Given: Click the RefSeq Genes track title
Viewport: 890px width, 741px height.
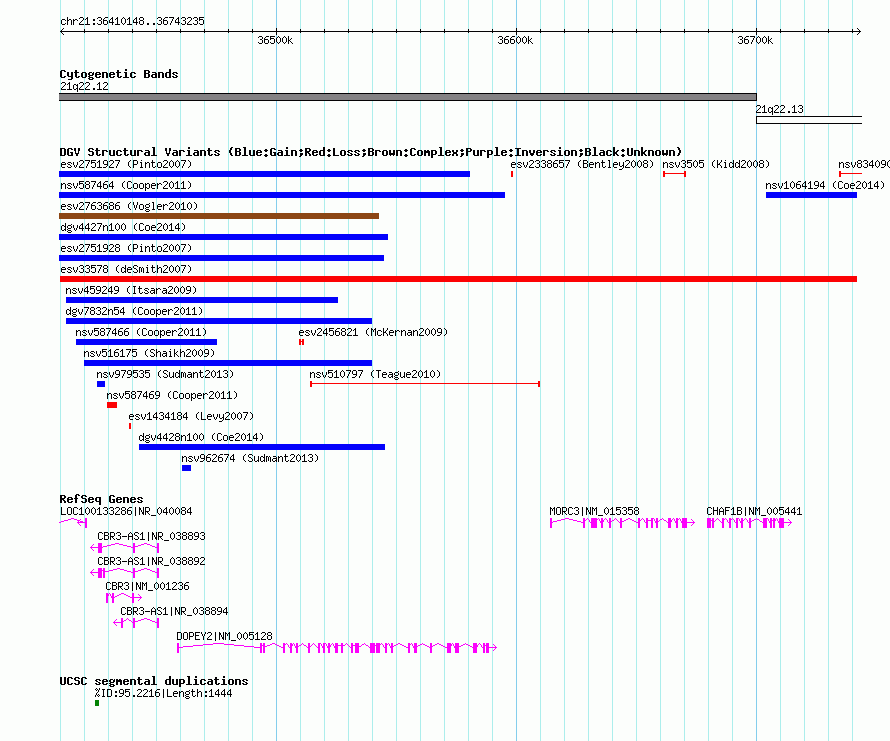Looking at the screenshot, I should tap(102, 499).
